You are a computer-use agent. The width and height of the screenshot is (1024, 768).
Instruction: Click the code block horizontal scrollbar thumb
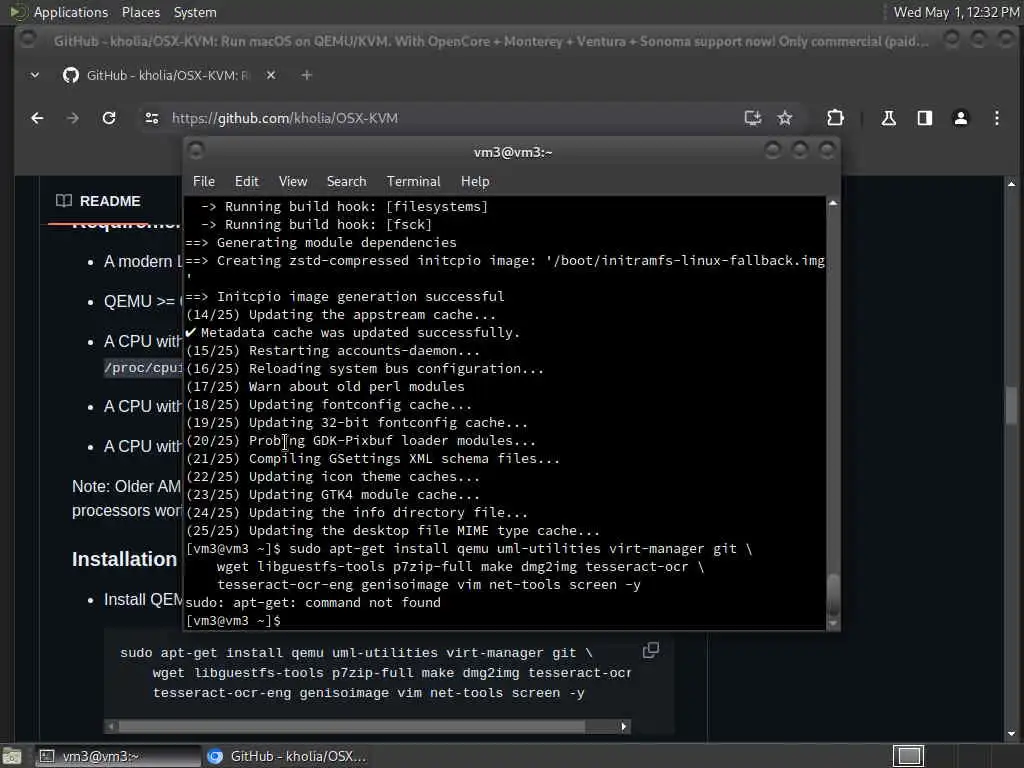[351, 726]
